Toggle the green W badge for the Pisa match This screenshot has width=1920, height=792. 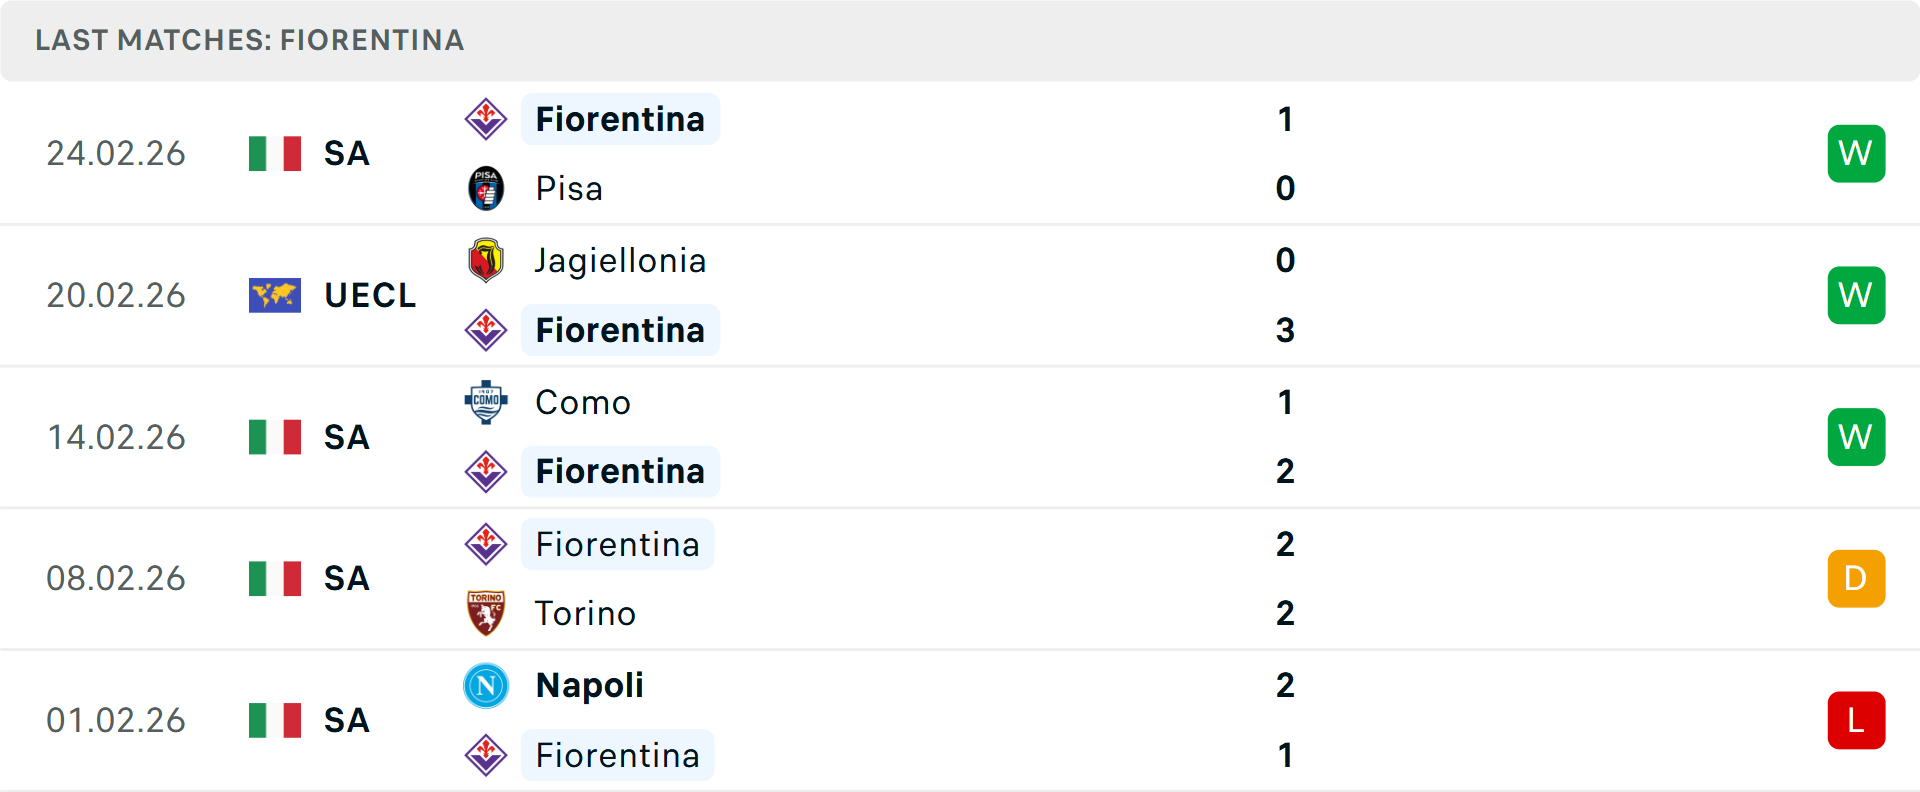coord(1856,153)
